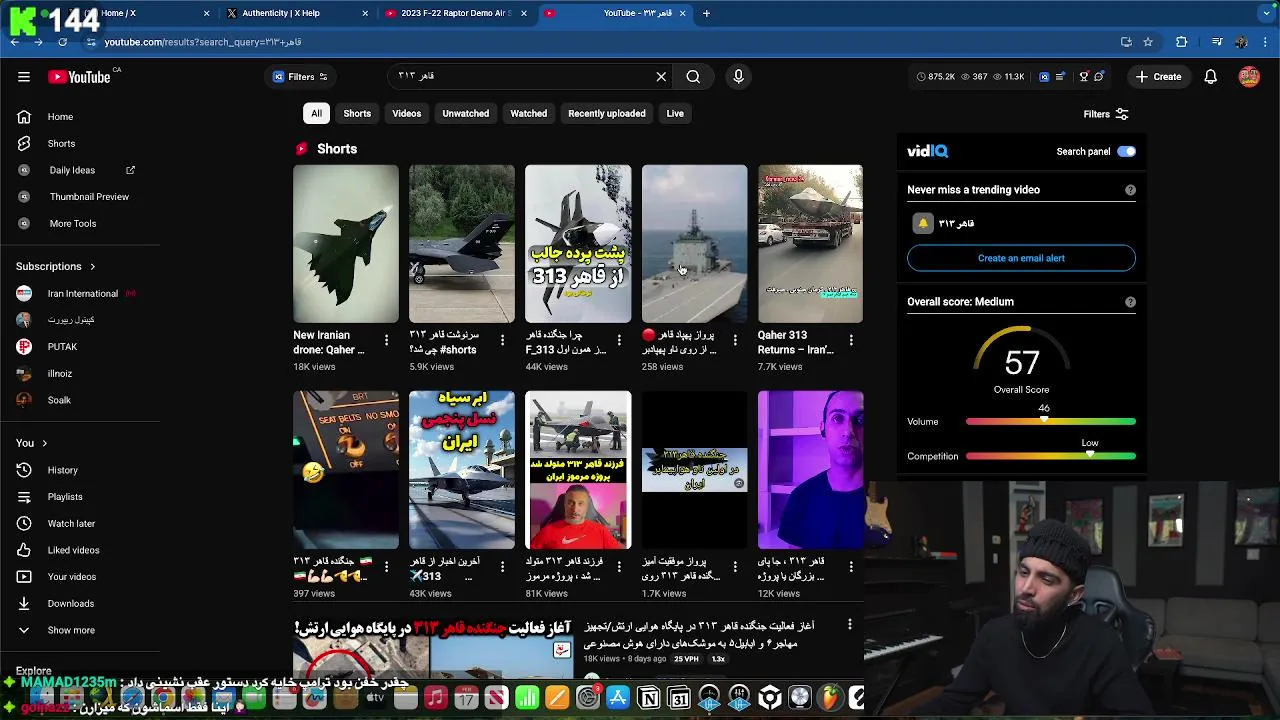Open the Filters control at right of the chips
The height and width of the screenshot is (720, 1280).
[1106, 114]
